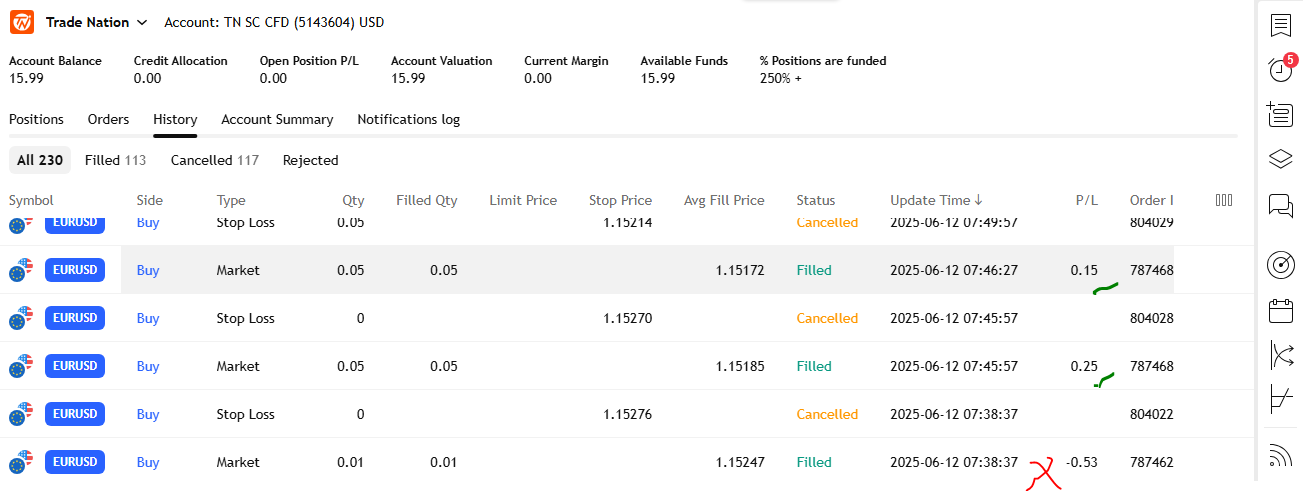Open the watchlist panel icon

tap(1280, 25)
